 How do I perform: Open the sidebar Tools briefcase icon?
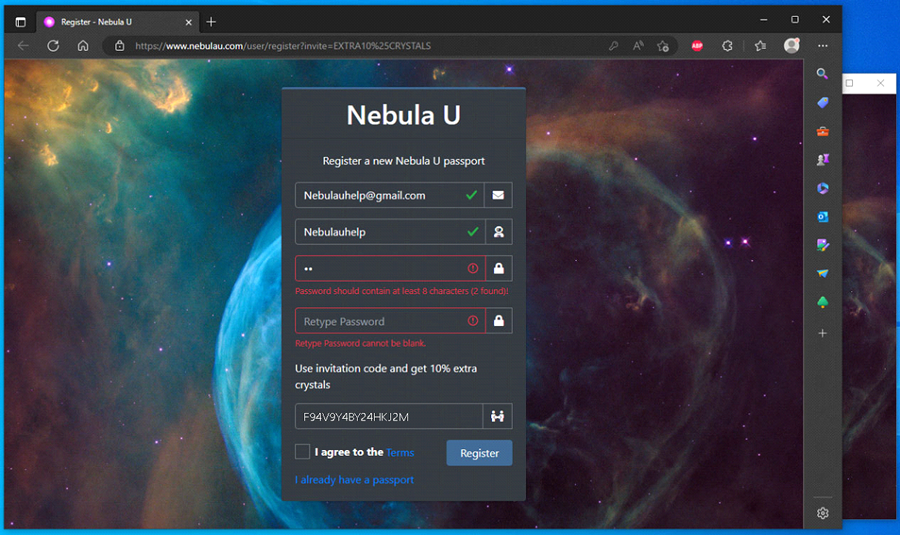tap(823, 131)
